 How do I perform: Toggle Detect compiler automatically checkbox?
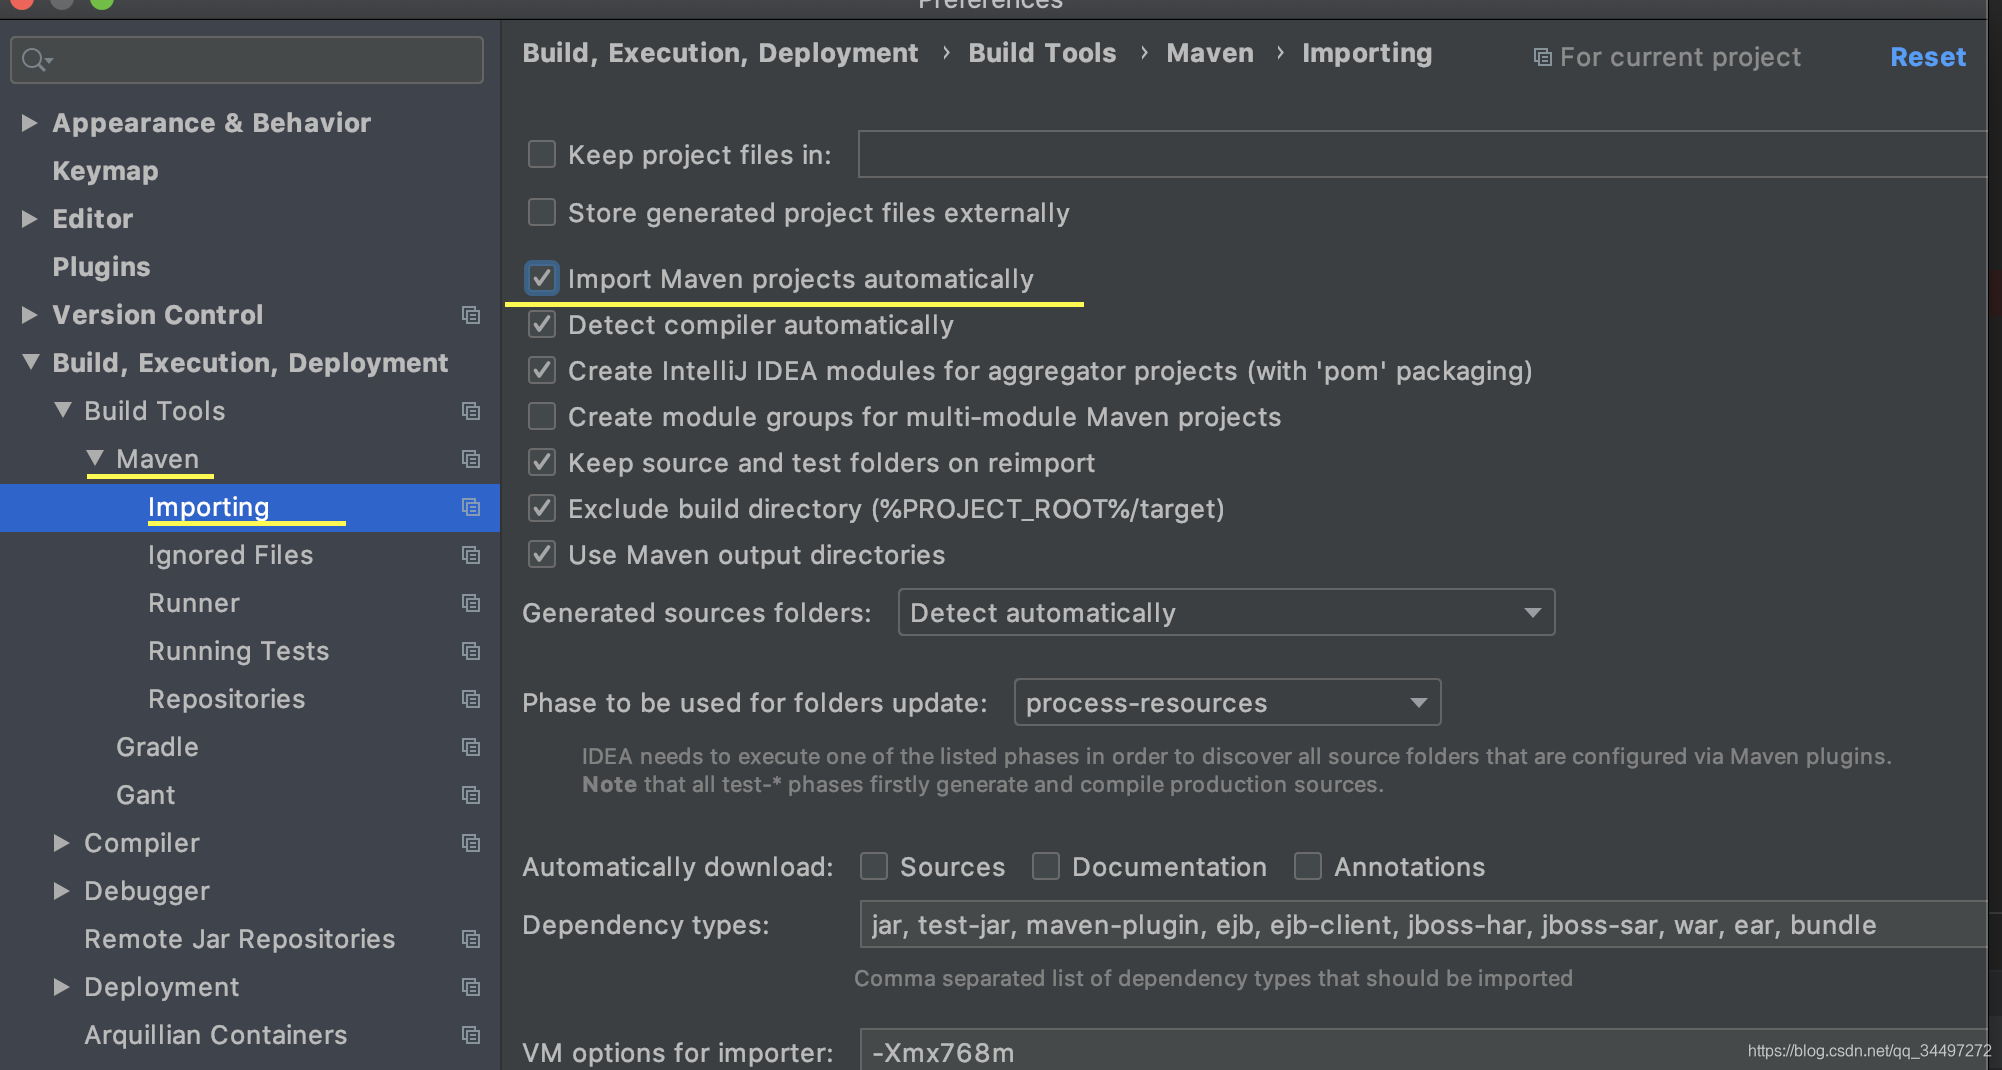(542, 324)
